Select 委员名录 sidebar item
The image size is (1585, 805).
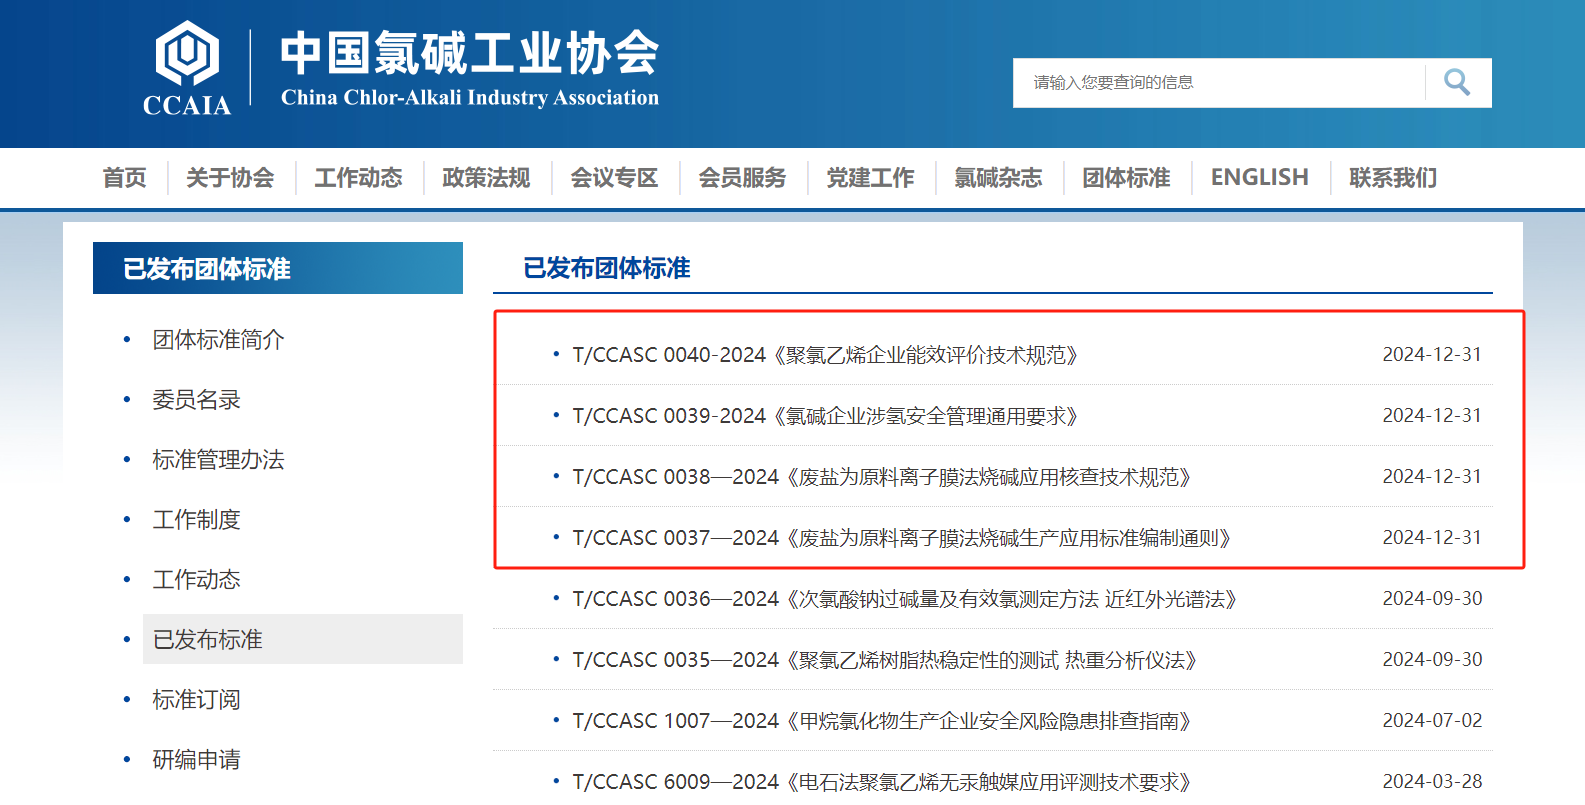(196, 400)
